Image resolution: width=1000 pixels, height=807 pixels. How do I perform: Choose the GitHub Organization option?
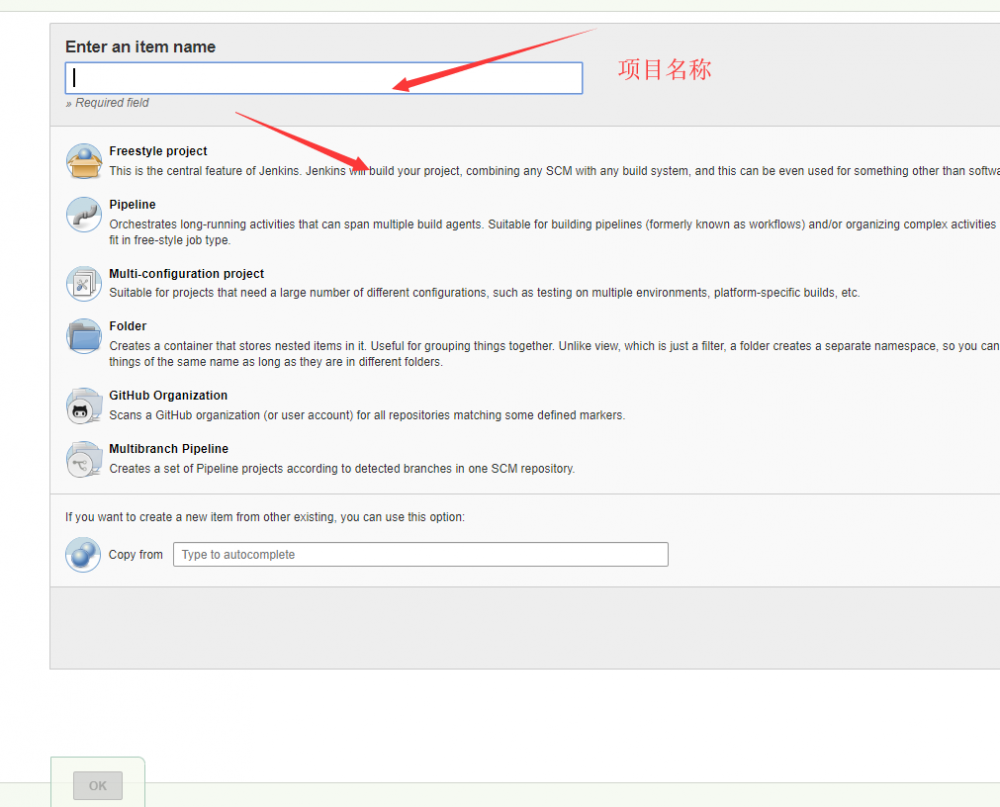(x=168, y=395)
